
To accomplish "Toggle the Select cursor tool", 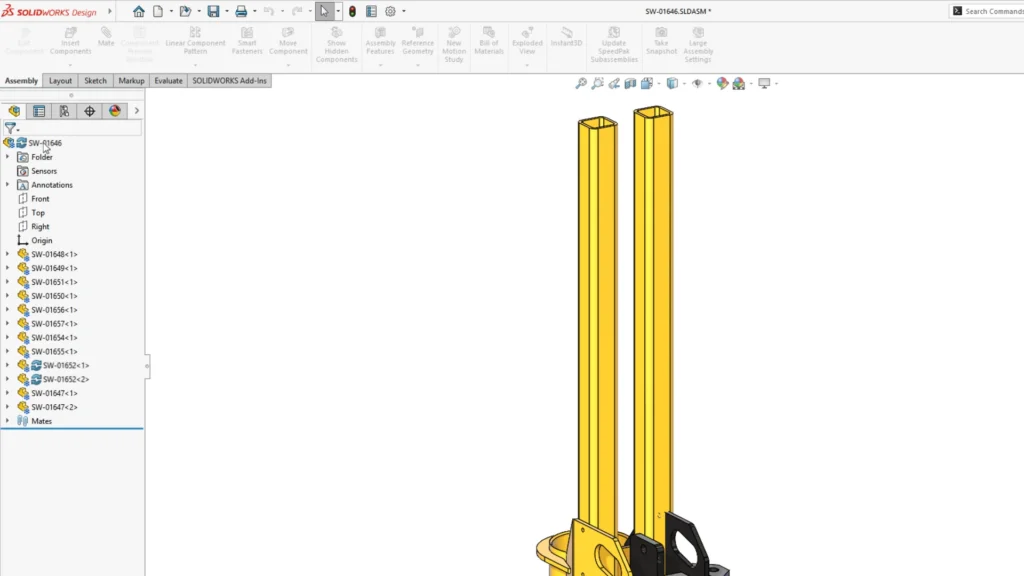I will 324,12.
